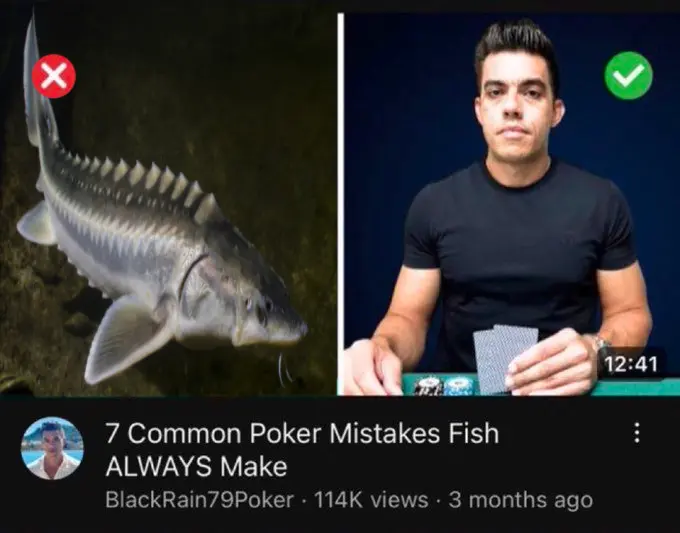Open the "7 Common Poker Mistakes Fish" title
Screen dimensions: 680x533
302,433
